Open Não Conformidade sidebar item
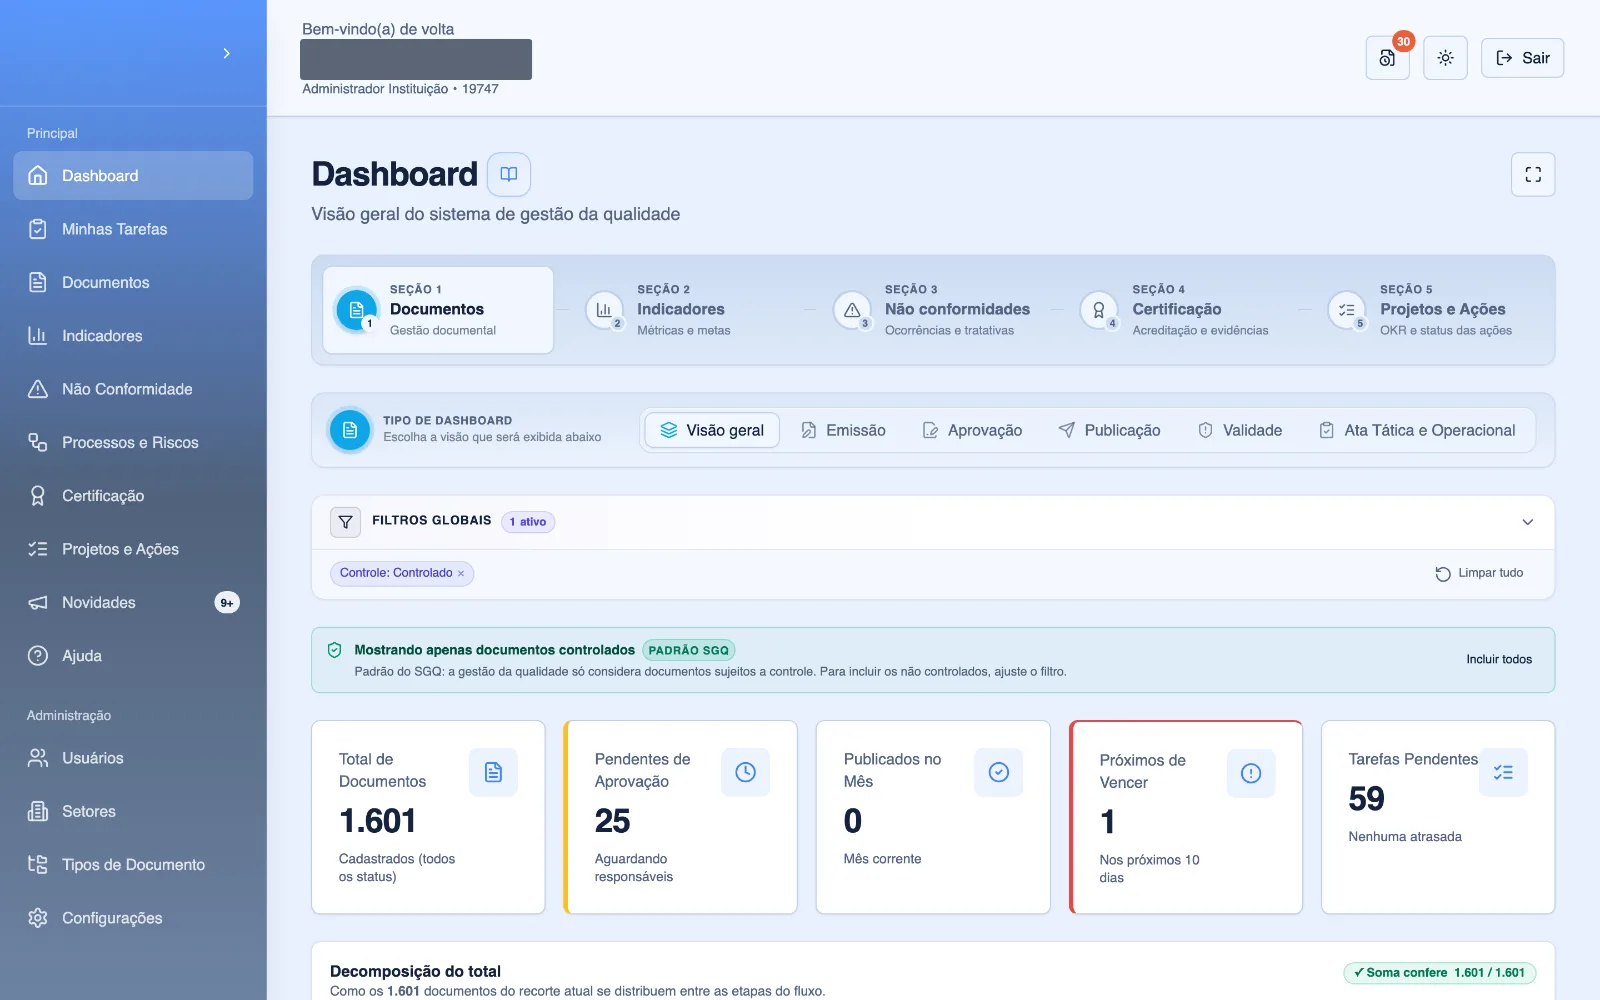This screenshot has width=1600, height=1000. 133,389
